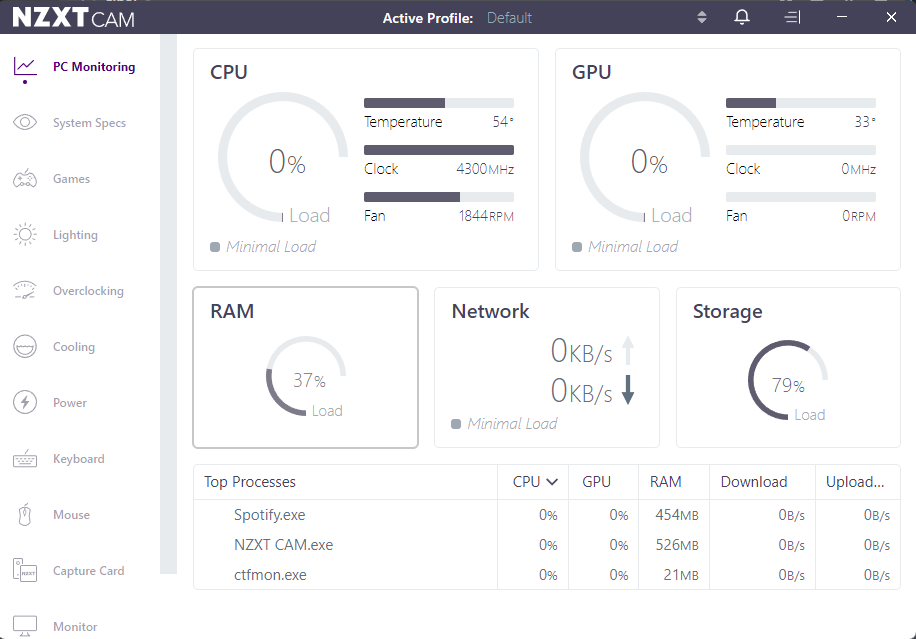
Task: Open Games via the gamepad icon
Action: [x=25, y=179]
